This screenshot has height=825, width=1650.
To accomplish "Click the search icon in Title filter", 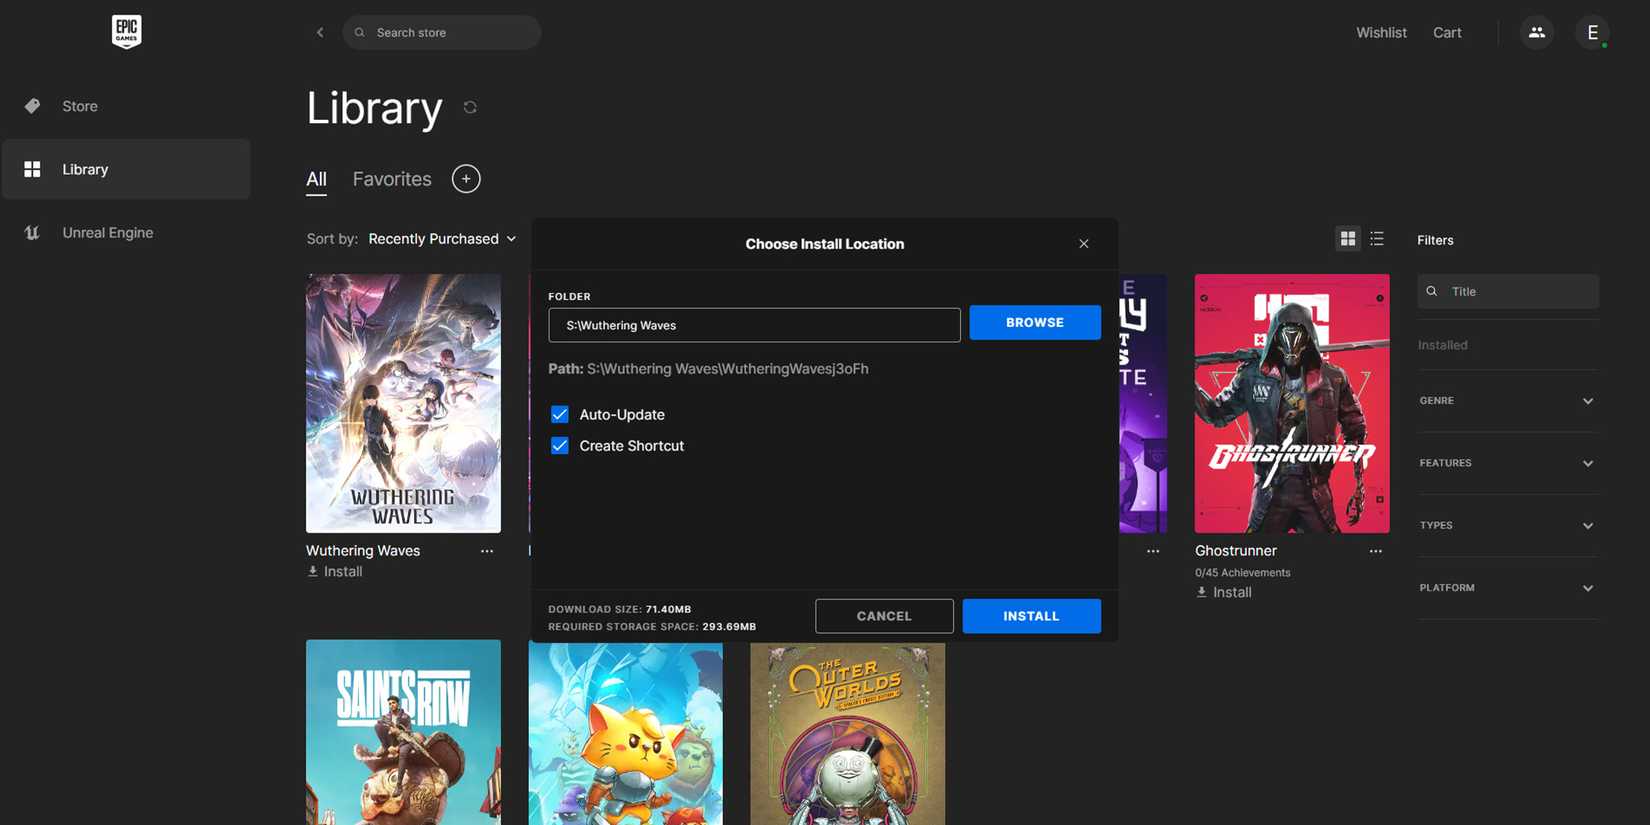I will (1432, 292).
